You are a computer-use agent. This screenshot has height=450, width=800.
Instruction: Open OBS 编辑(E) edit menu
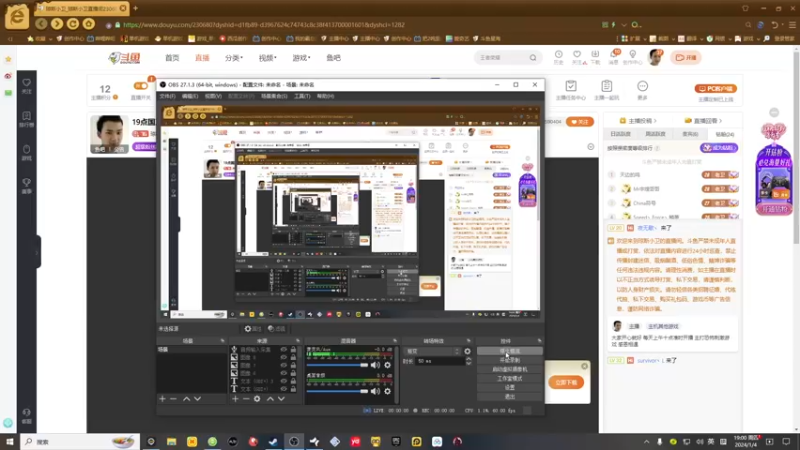190,96
